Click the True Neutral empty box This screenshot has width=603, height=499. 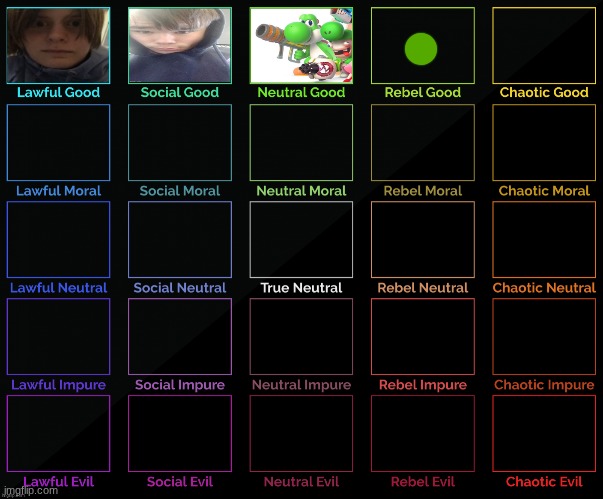coord(301,240)
